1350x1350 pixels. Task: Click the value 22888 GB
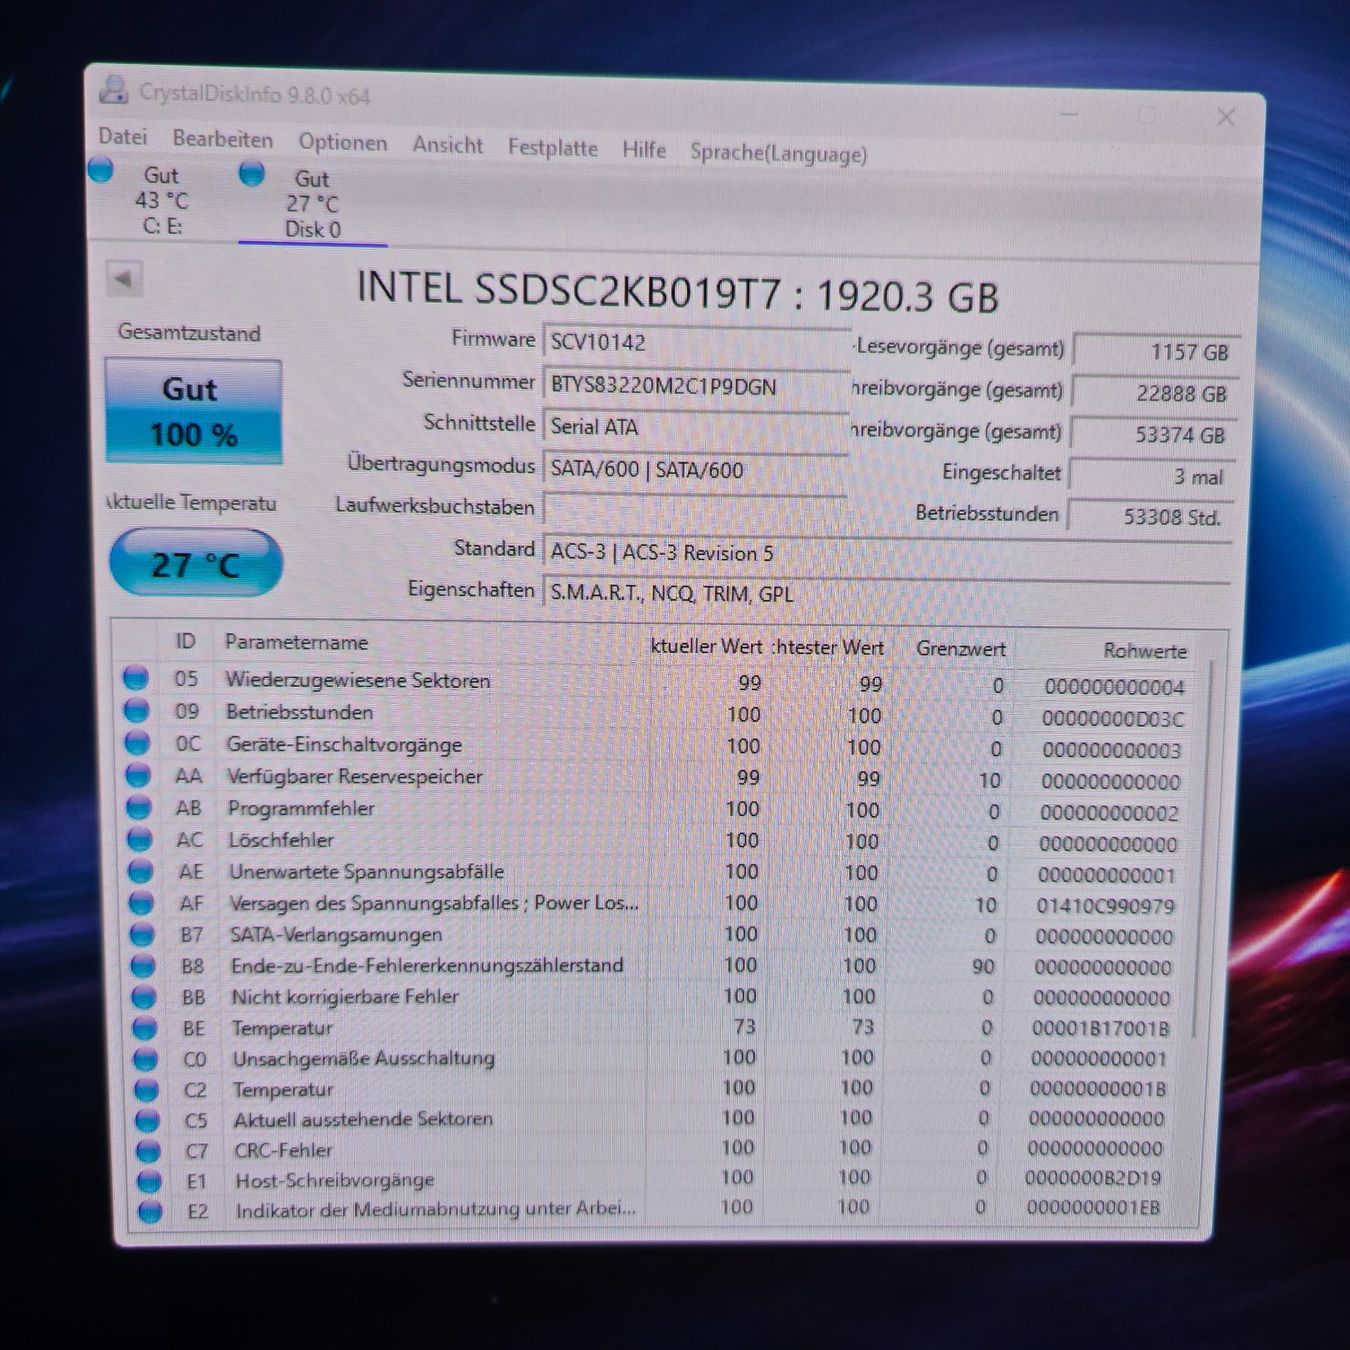coord(1155,393)
